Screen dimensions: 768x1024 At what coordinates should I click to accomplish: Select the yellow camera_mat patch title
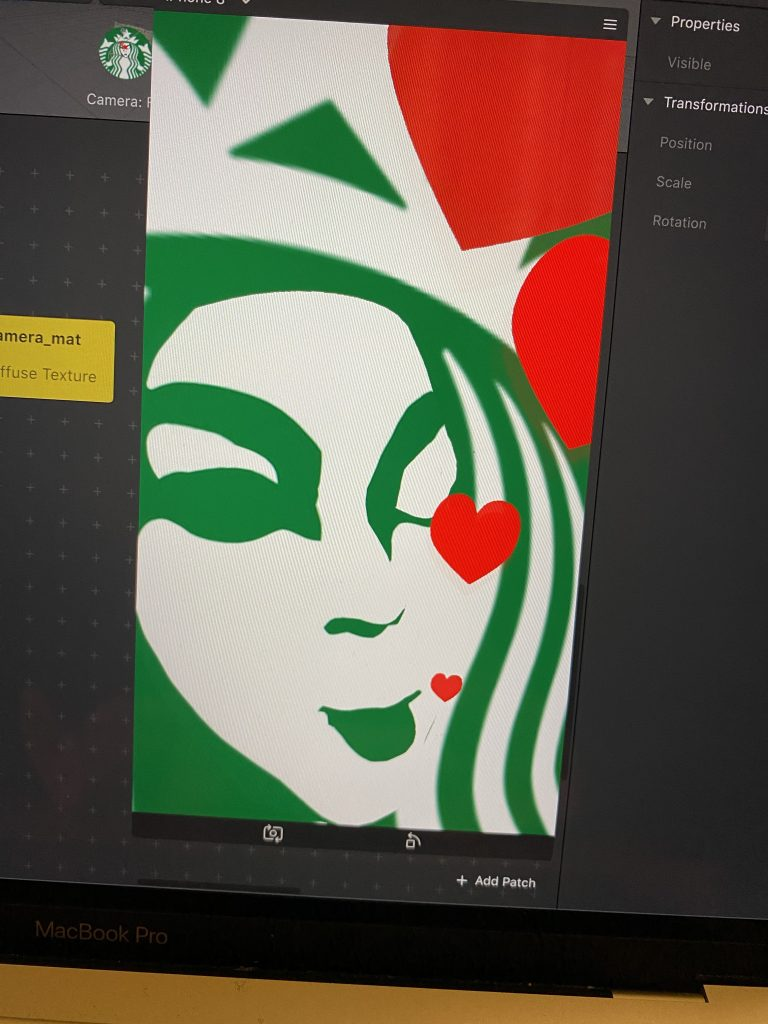pyautogui.click(x=42, y=339)
